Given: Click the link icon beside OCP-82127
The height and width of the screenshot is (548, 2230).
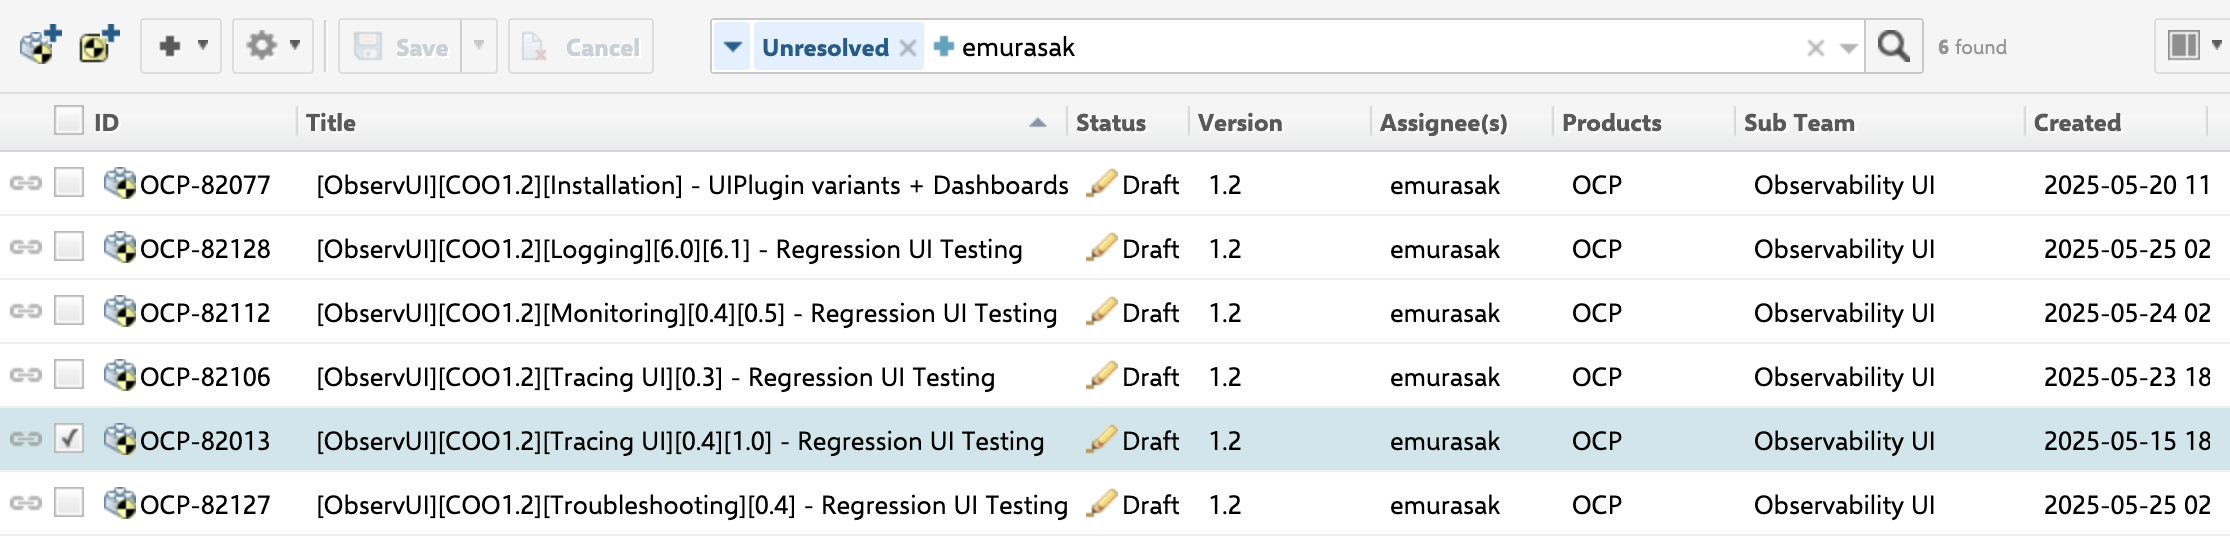Looking at the screenshot, I should pos(26,504).
